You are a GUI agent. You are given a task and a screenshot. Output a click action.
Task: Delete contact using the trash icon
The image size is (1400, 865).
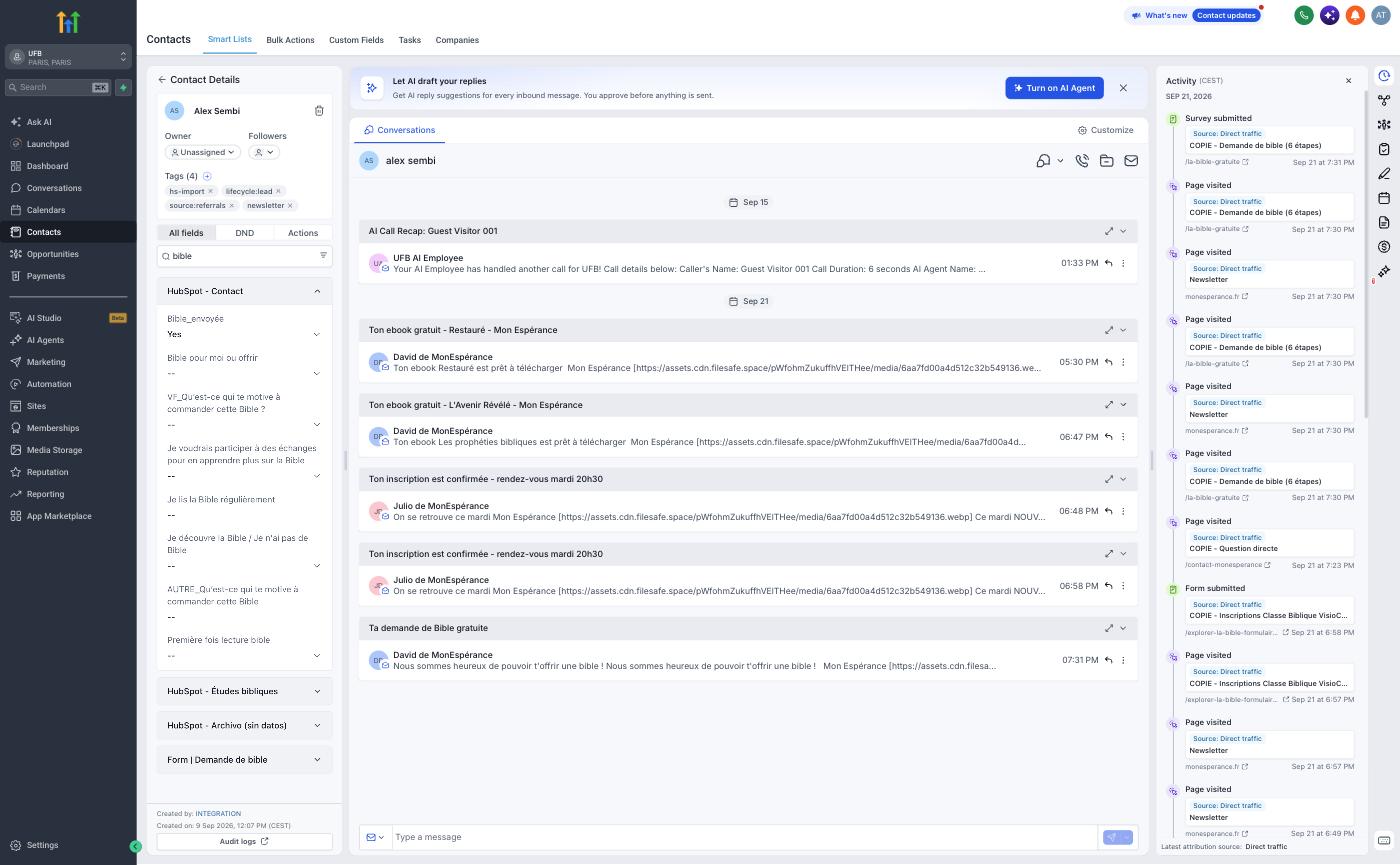click(319, 111)
